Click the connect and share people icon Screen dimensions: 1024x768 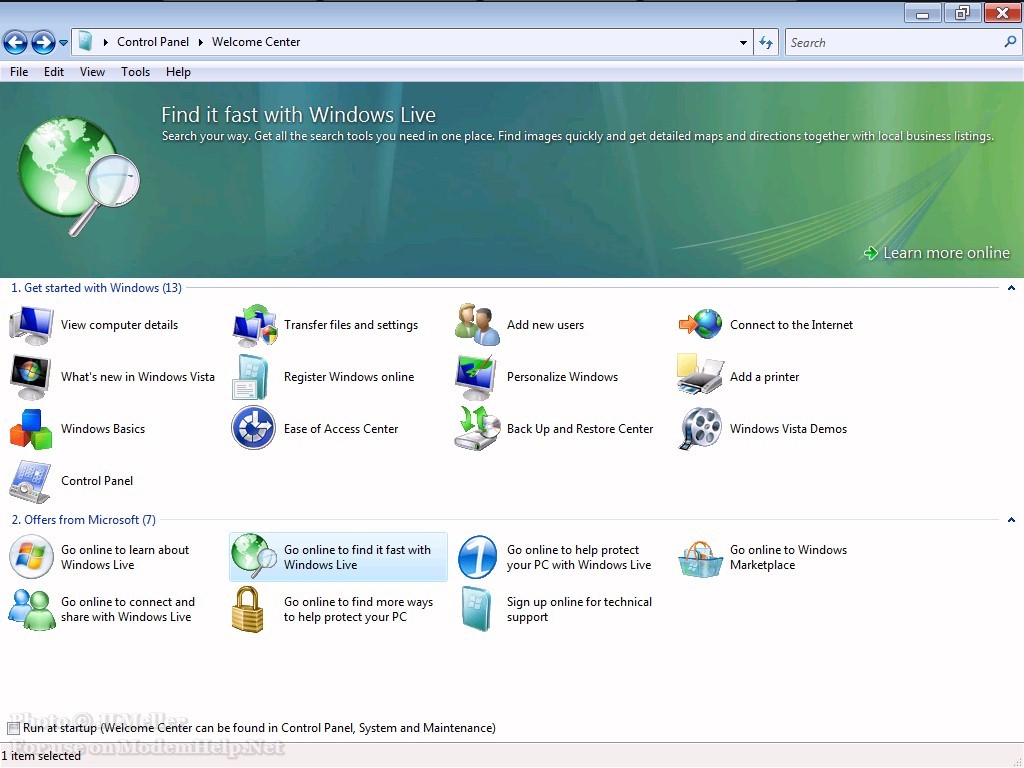(x=31, y=609)
